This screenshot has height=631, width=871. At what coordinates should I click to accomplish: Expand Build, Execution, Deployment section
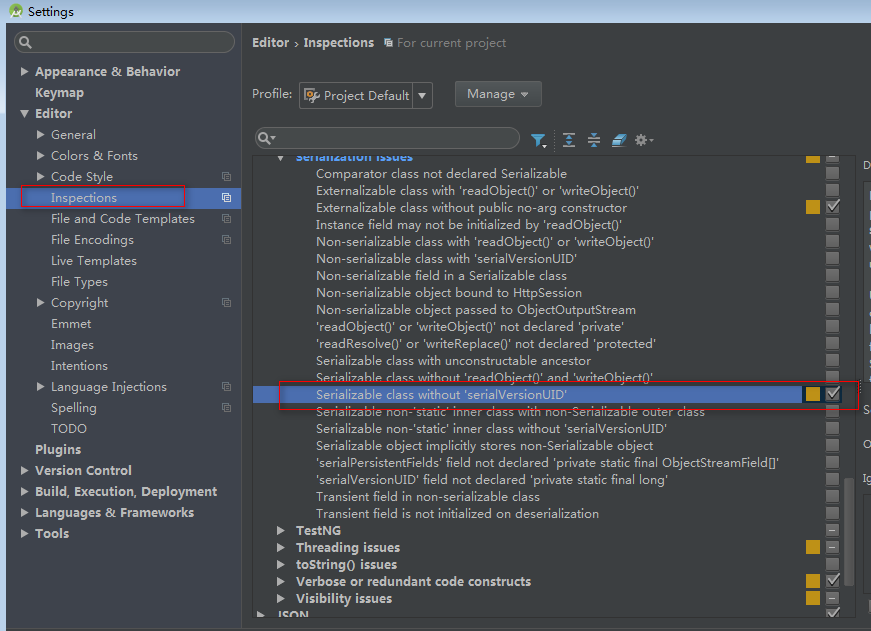point(24,492)
